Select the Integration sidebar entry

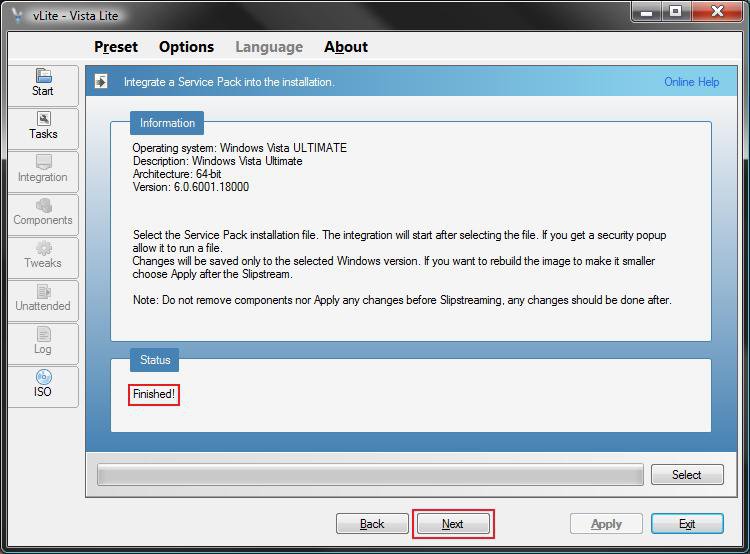click(x=43, y=171)
